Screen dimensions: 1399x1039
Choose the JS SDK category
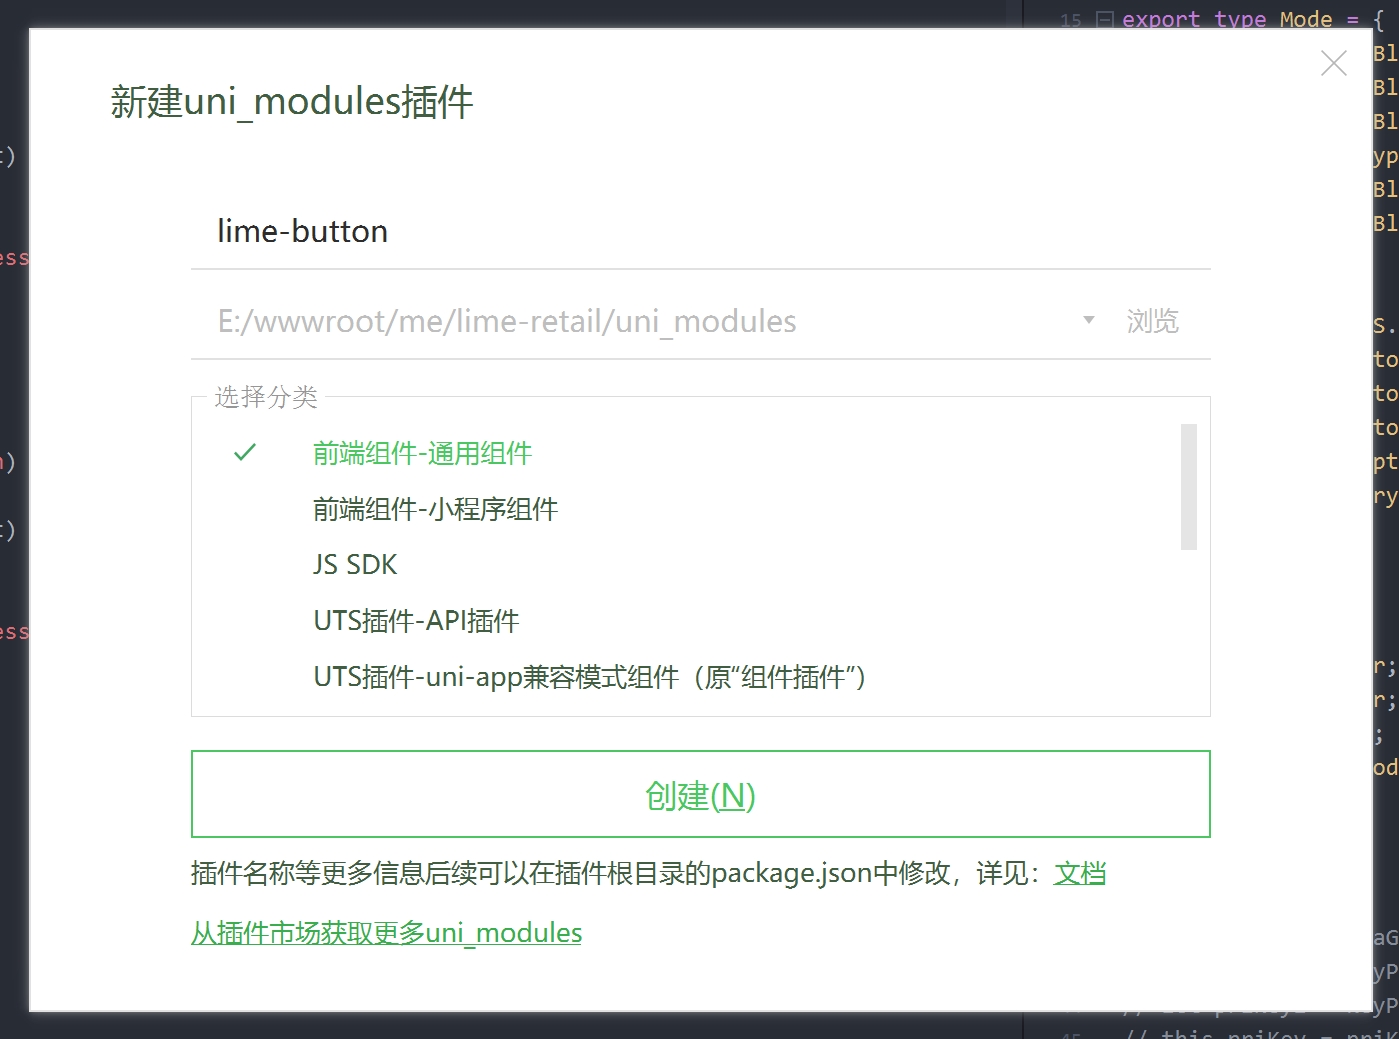(x=355, y=565)
